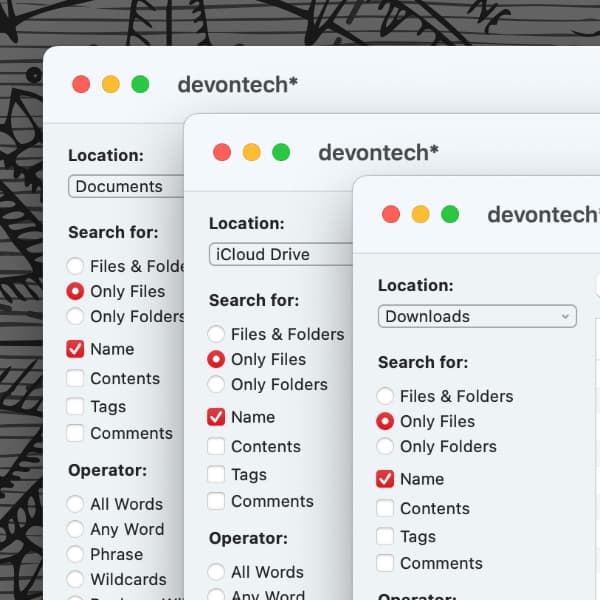This screenshot has height=600, width=600.
Task: Enable Comments checkbox in Downloads window
Action: pos(385,563)
